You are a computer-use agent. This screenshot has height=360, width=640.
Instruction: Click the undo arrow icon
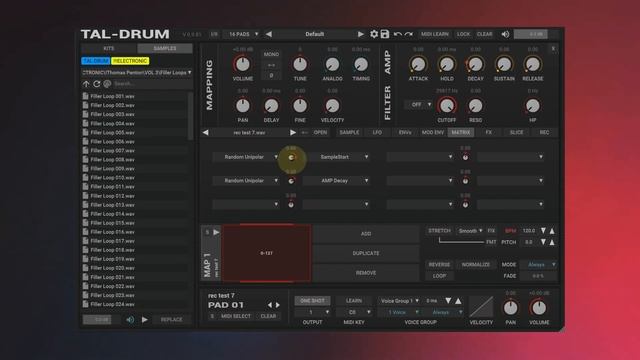click(x=398, y=34)
